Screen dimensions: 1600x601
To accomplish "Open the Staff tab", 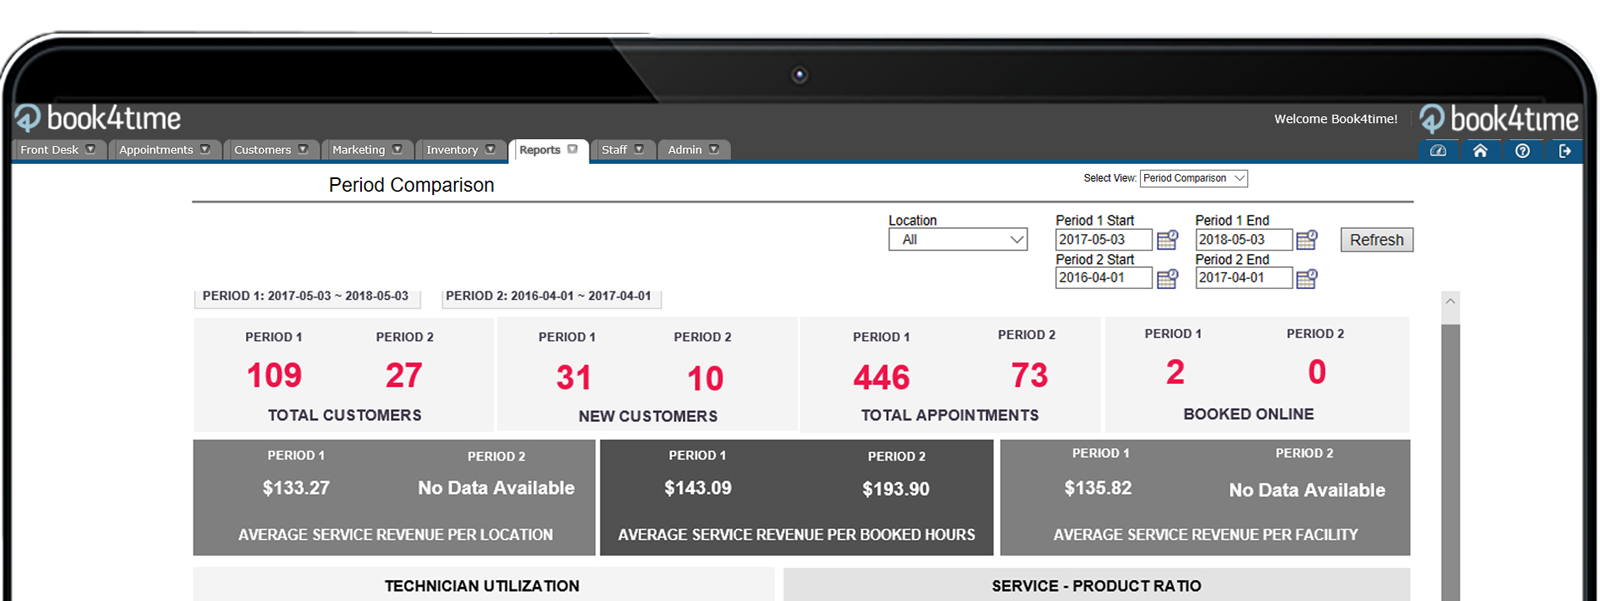I will (623, 150).
